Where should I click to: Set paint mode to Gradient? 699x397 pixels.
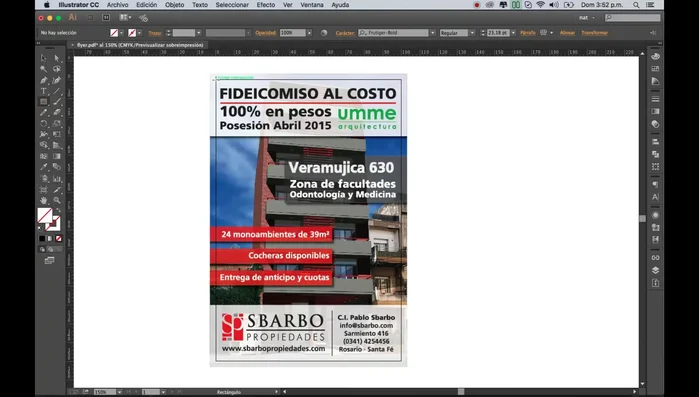tap(50, 238)
